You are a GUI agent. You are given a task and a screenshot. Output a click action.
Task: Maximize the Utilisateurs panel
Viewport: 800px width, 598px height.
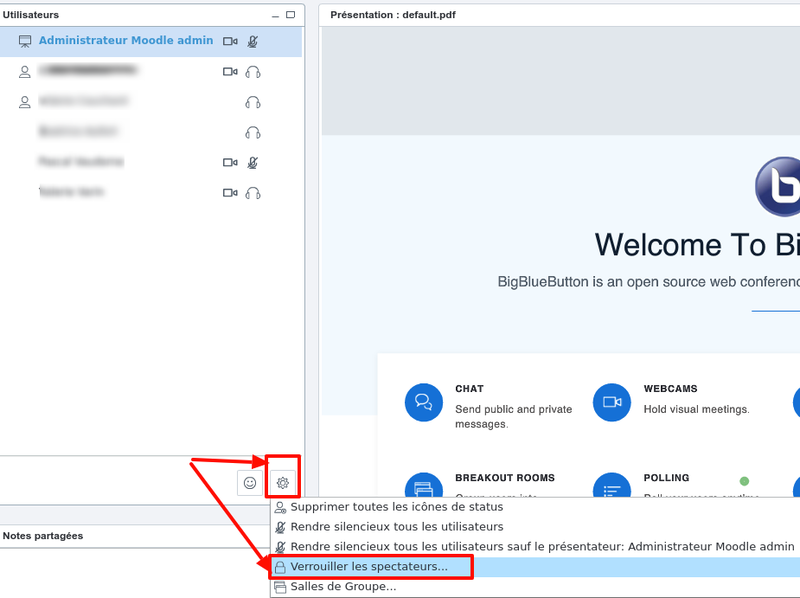[291, 15]
